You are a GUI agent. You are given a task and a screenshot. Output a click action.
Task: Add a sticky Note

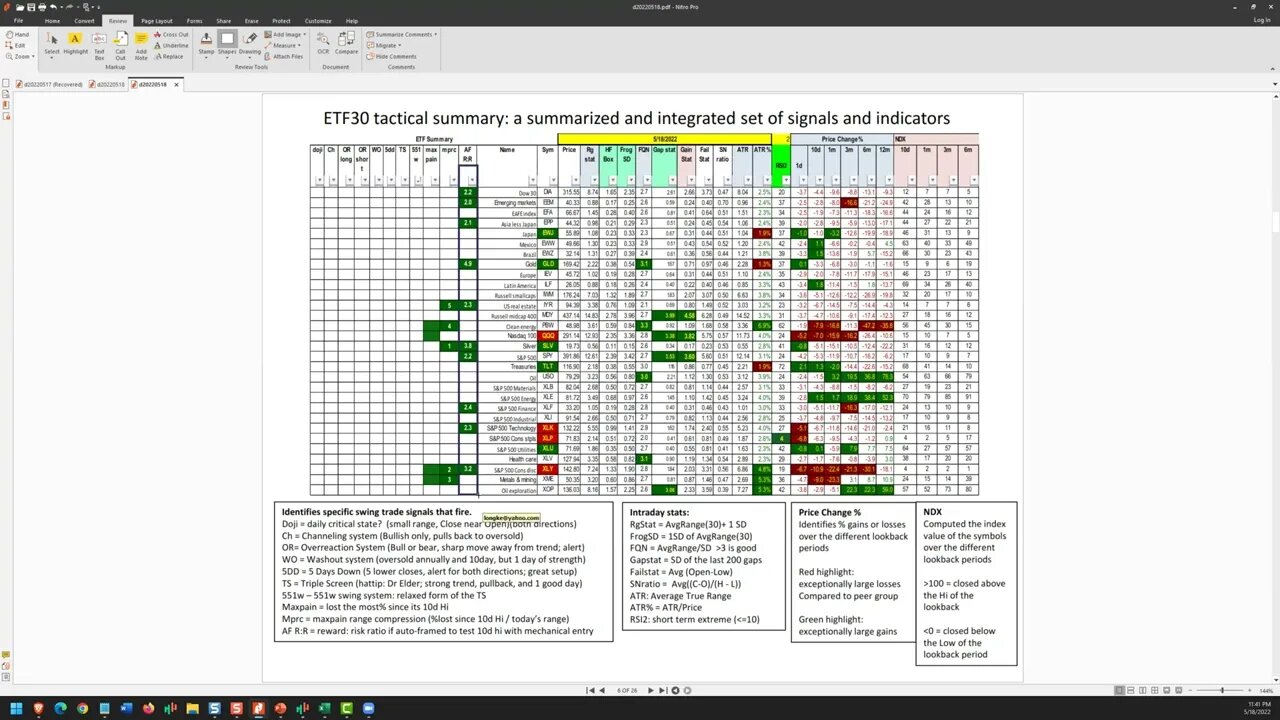point(141,44)
